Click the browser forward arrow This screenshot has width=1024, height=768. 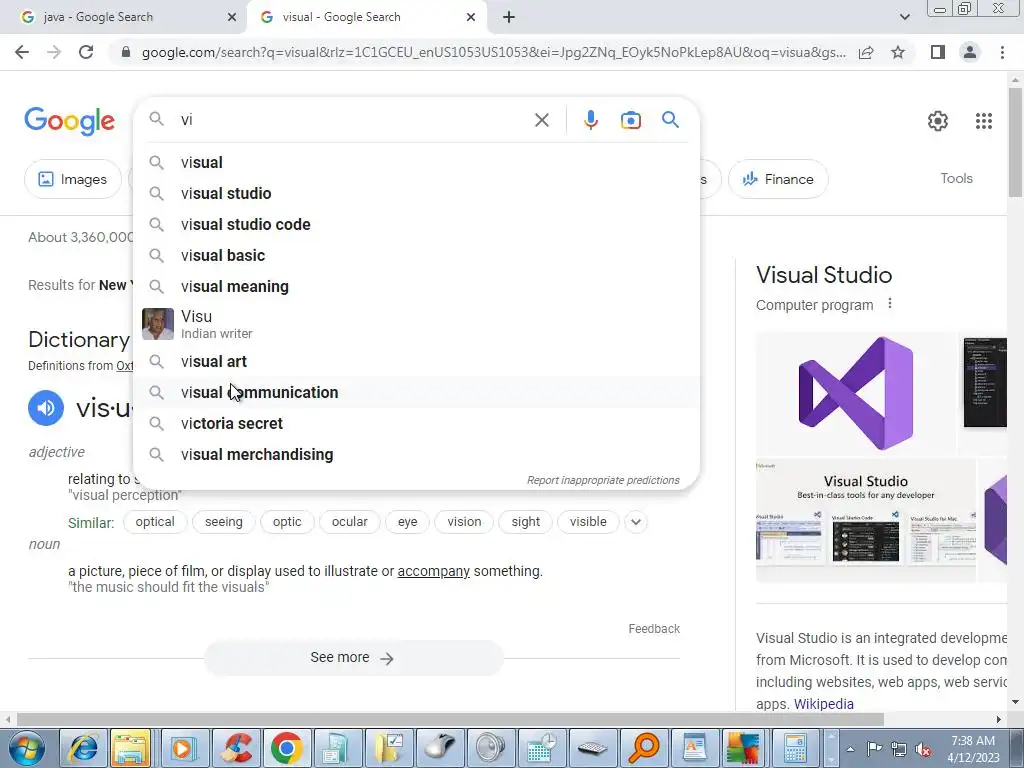[54, 52]
